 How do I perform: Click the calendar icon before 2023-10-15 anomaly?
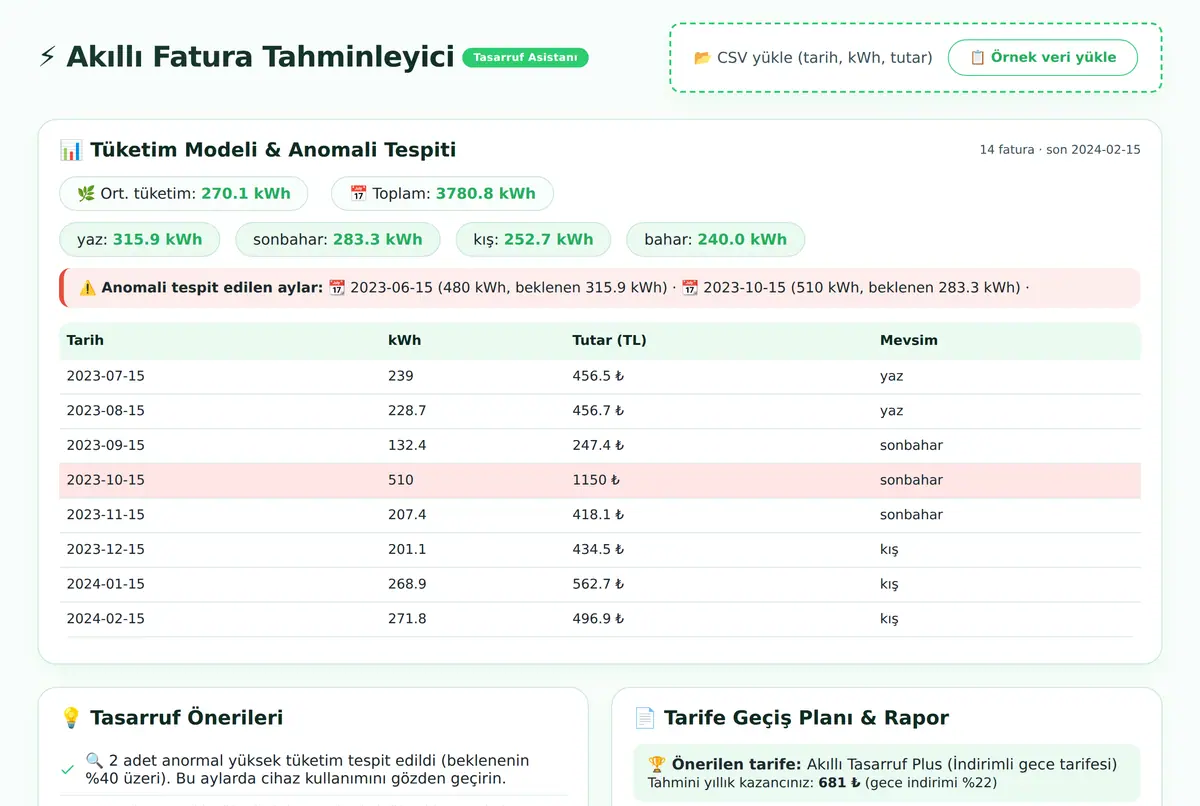coord(690,288)
